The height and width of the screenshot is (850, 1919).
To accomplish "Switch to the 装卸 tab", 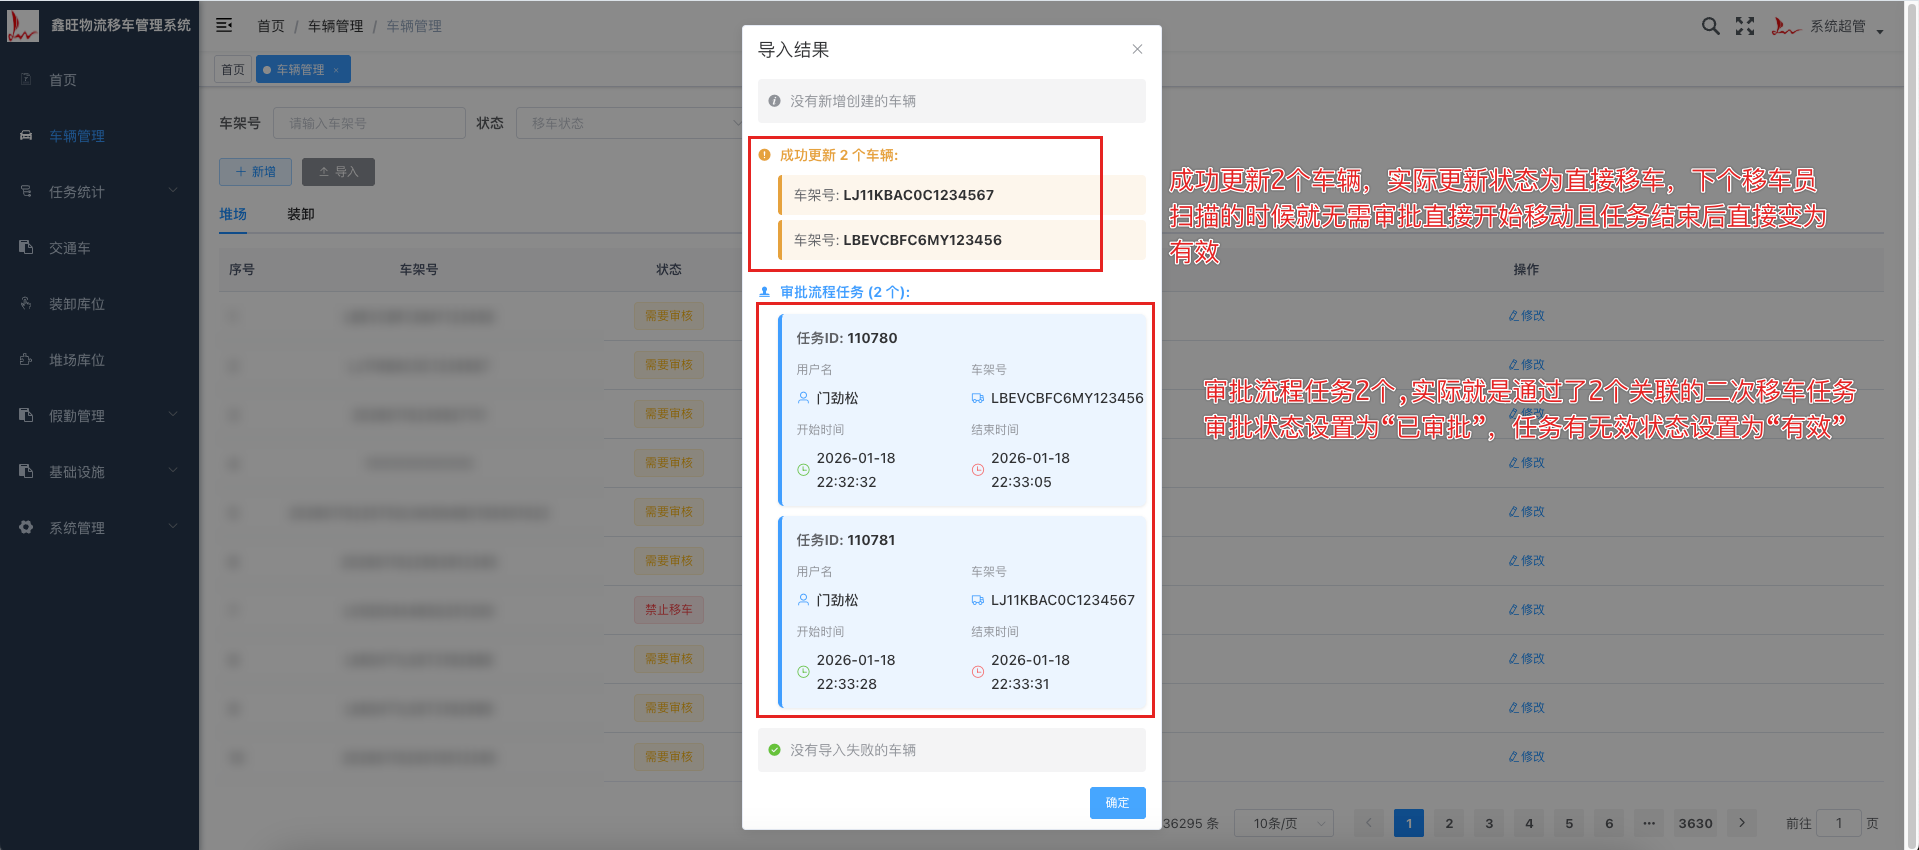I will coord(301,214).
